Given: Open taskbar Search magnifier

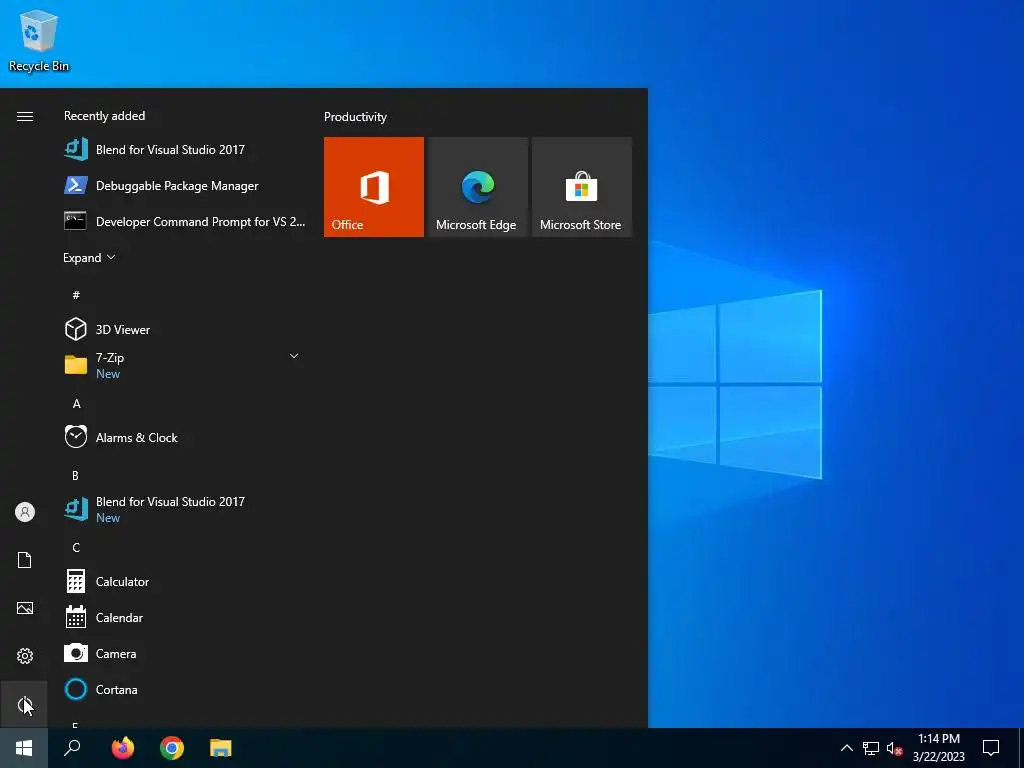Looking at the screenshot, I should (x=72, y=748).
